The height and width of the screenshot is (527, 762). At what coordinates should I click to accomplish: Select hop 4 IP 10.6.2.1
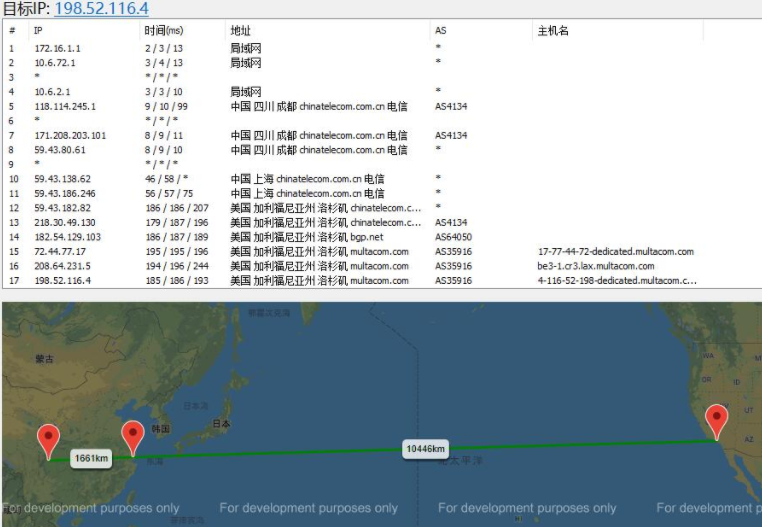52,92
